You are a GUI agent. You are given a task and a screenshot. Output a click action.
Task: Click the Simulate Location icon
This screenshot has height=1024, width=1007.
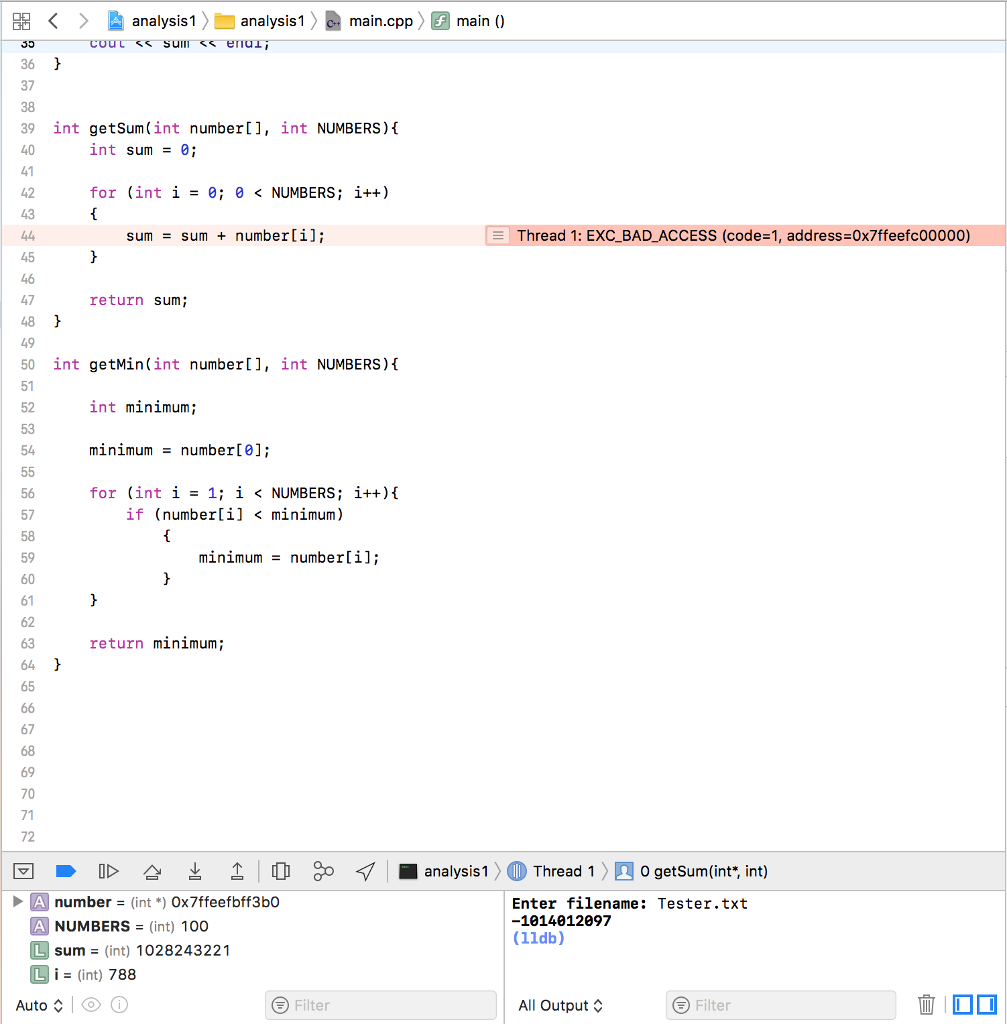[x=365, y=871]
